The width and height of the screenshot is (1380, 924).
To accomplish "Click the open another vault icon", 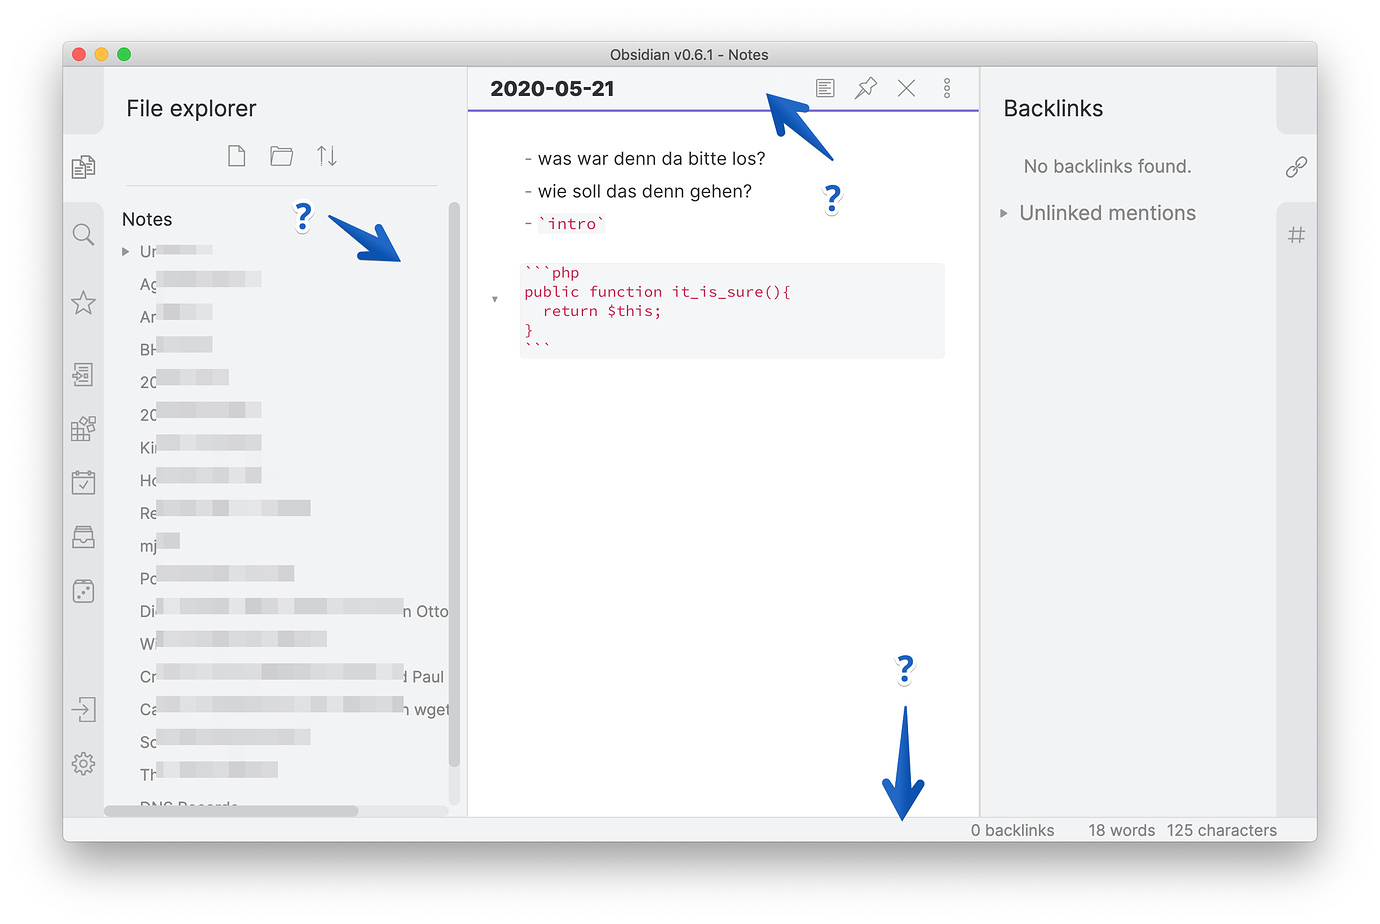I will click(84, 710).
